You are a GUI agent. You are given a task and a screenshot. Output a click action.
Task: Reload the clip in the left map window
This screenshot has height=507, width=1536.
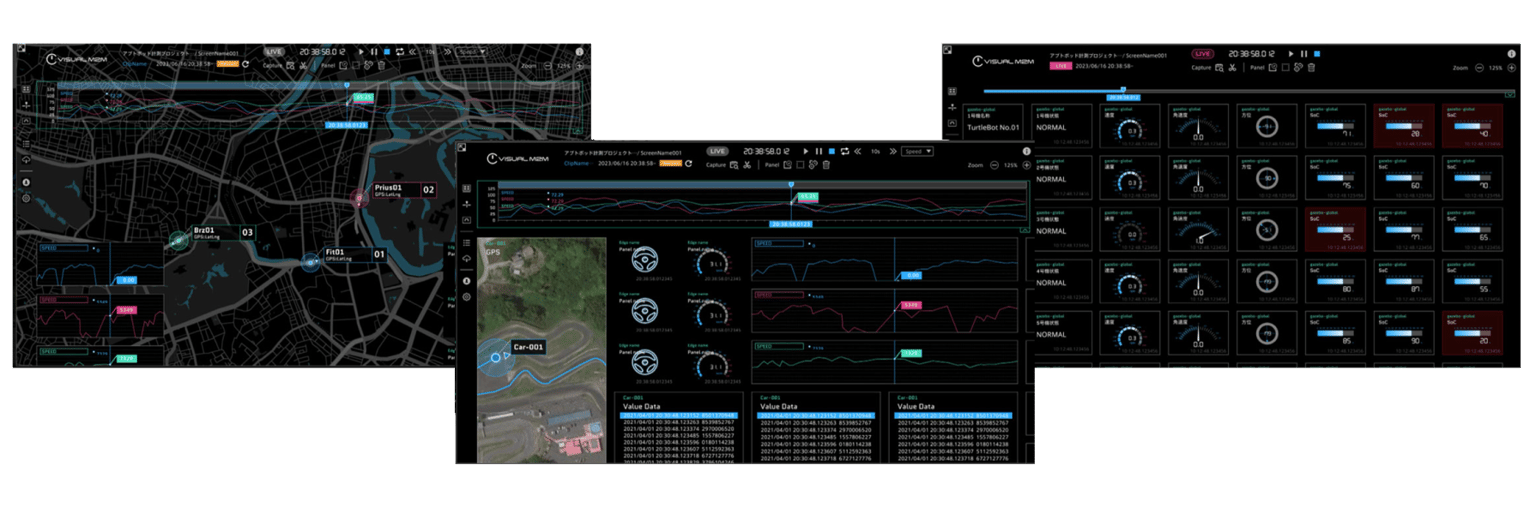tap(245, 64)
